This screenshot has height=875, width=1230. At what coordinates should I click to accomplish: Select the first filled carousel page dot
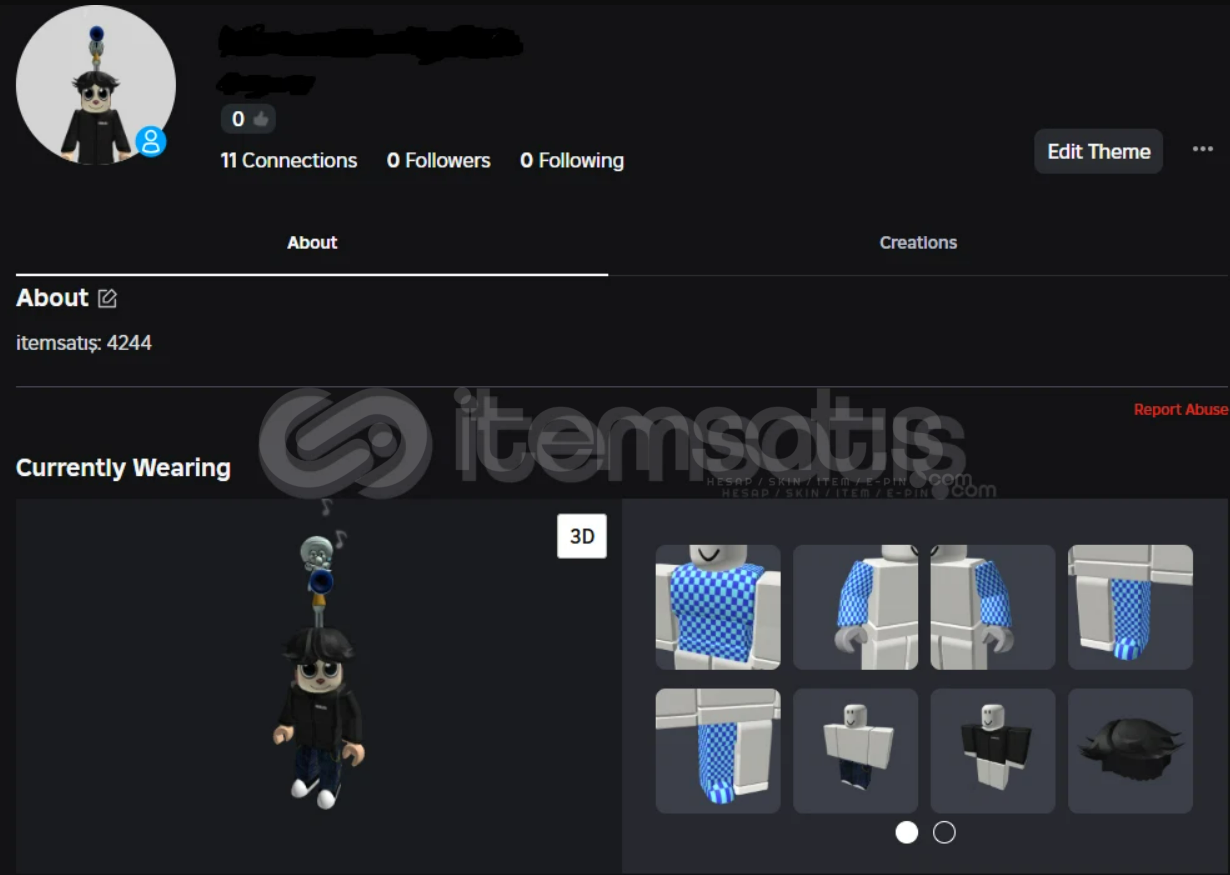pos(907,832)
